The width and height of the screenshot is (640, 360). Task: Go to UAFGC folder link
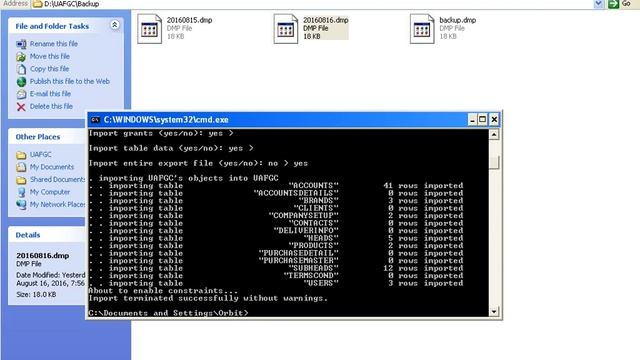[40, 155]
